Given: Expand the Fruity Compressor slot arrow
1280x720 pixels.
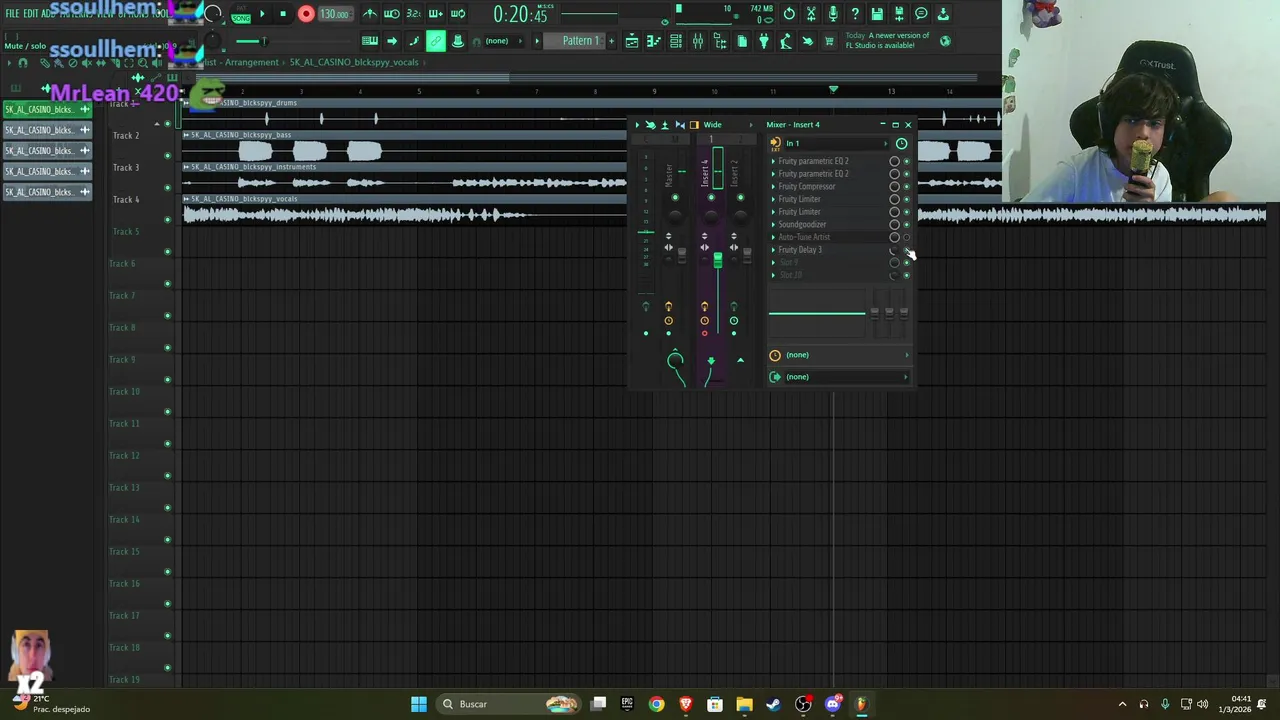Looking at the screenshot, I should 773,186.
